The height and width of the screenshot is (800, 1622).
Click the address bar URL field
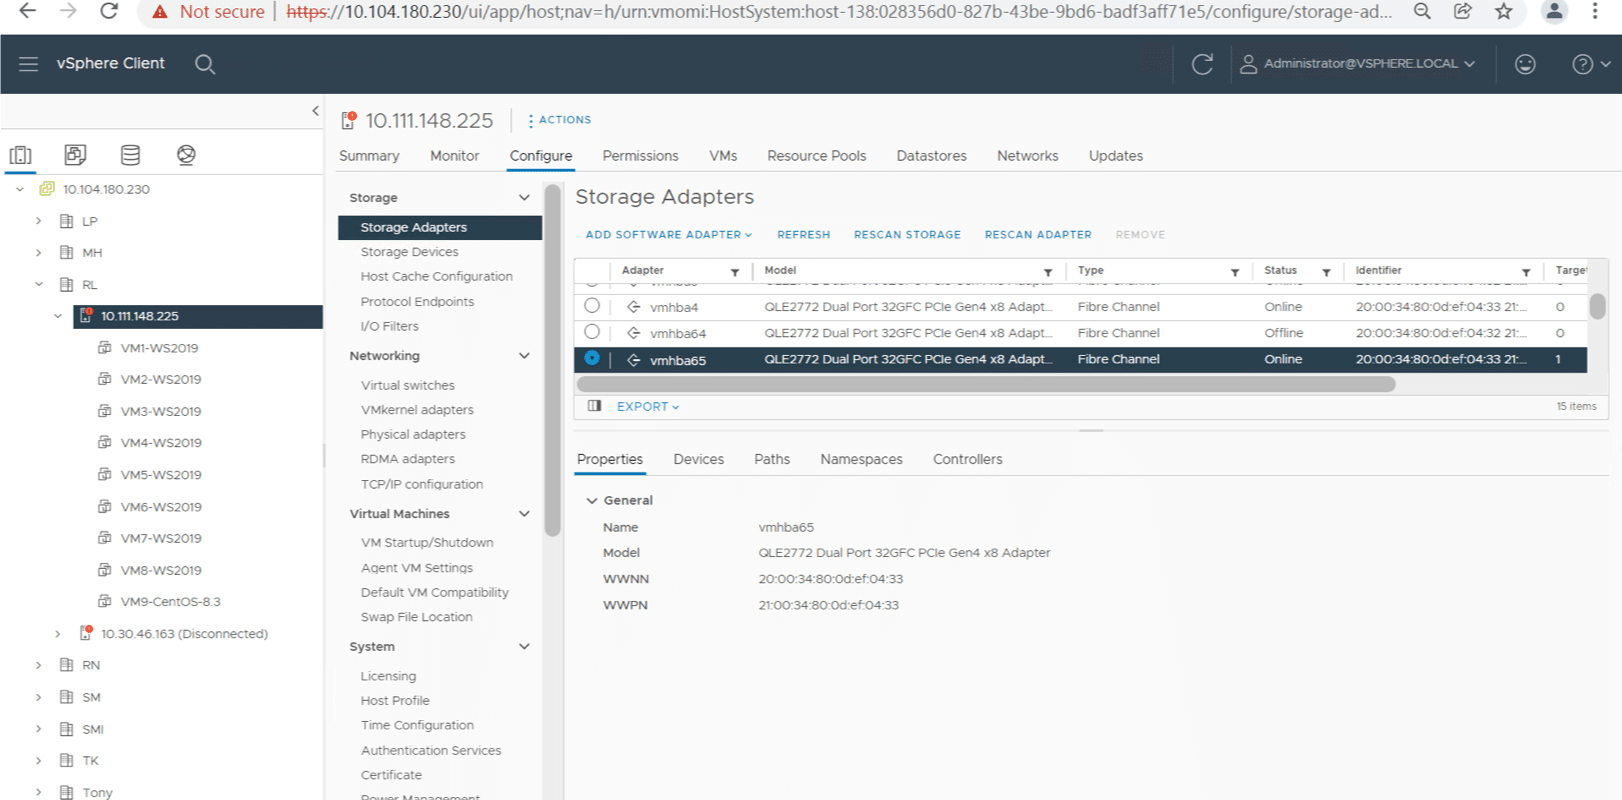[838, 12]
